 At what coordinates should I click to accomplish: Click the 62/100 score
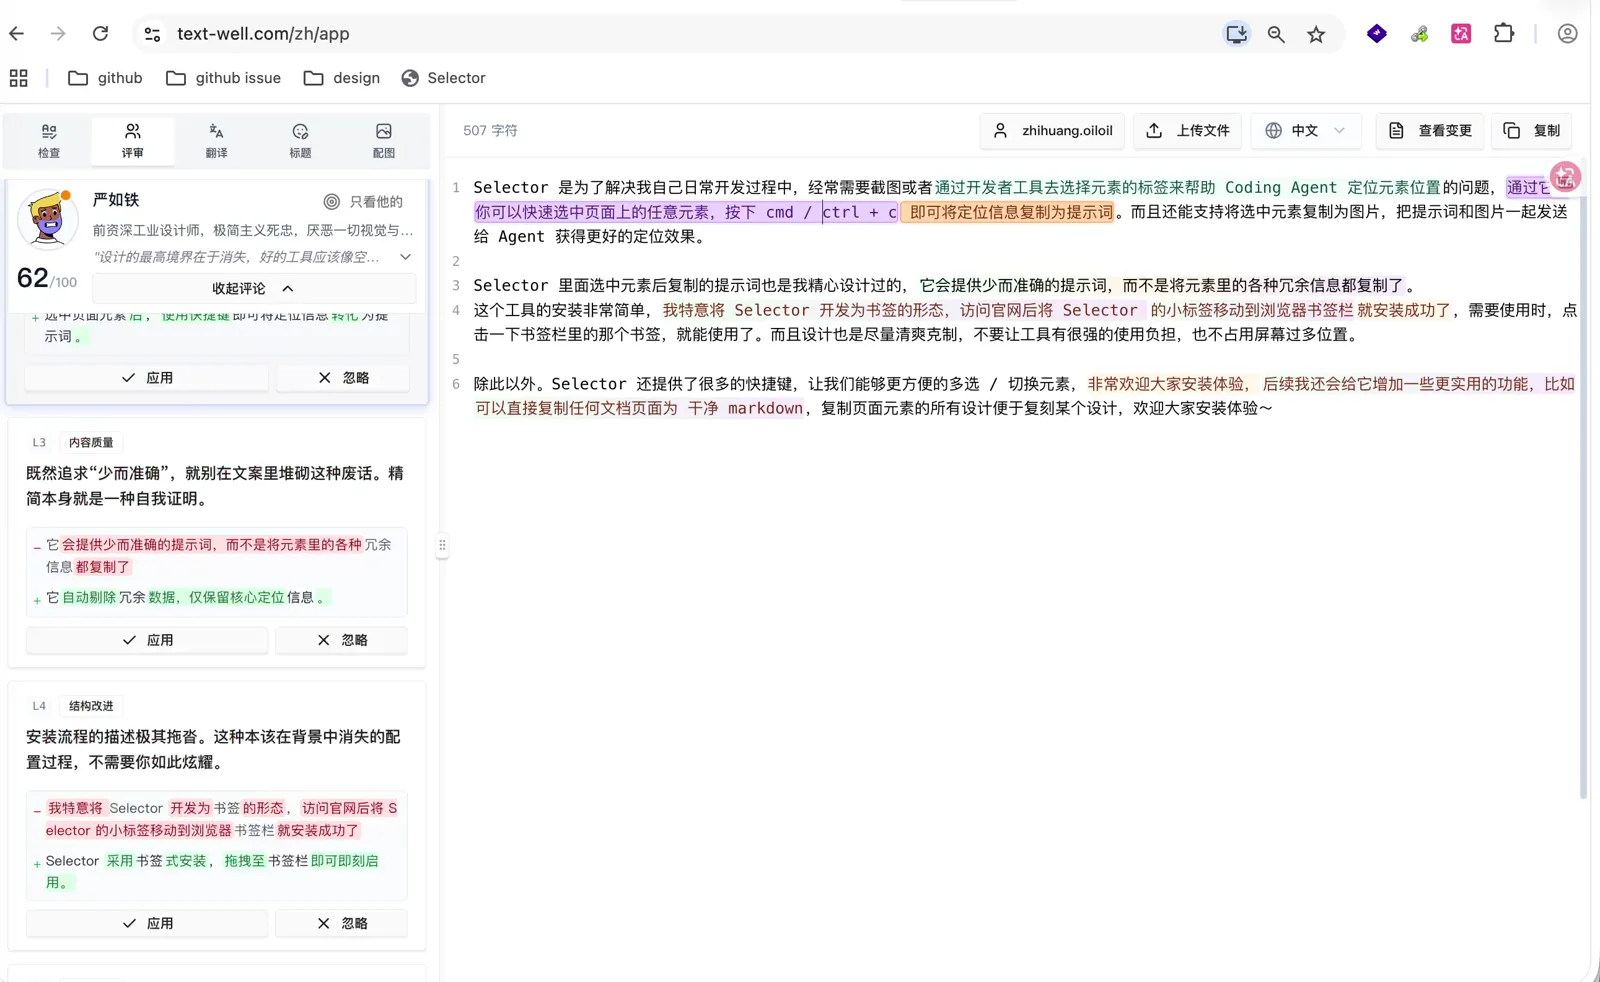point(47,278)
